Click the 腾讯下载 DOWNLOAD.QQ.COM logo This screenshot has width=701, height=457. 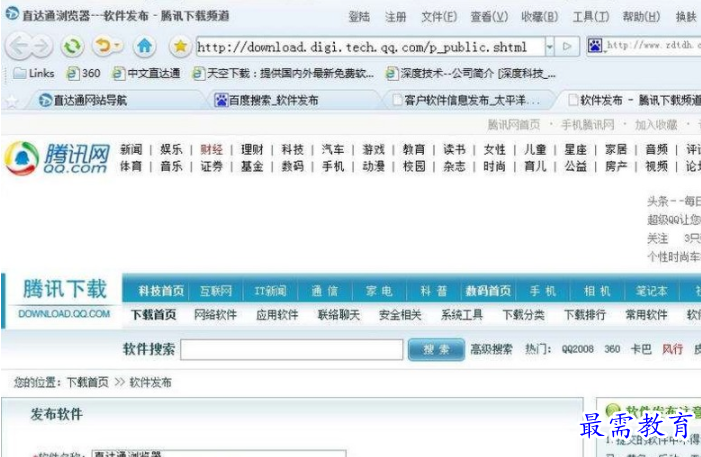(64, 299)
